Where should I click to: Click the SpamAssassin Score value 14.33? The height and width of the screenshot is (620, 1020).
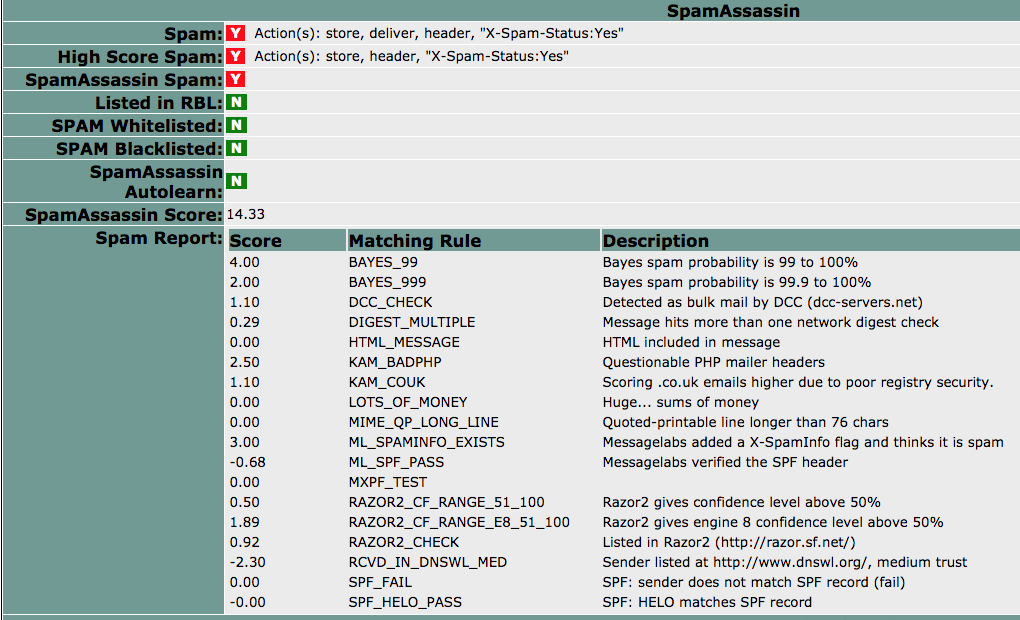(x=246, y=214)
